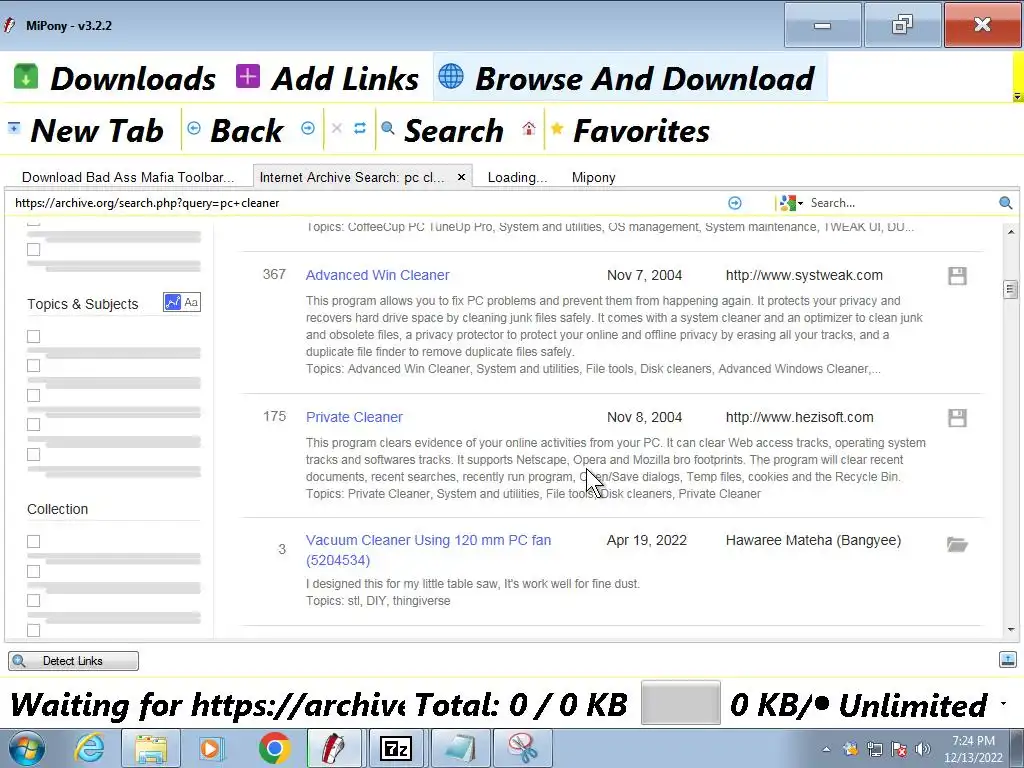Sort topics alphabetically with Aa icon
This screenshot has width=1024, height=768.
(191, 302)
